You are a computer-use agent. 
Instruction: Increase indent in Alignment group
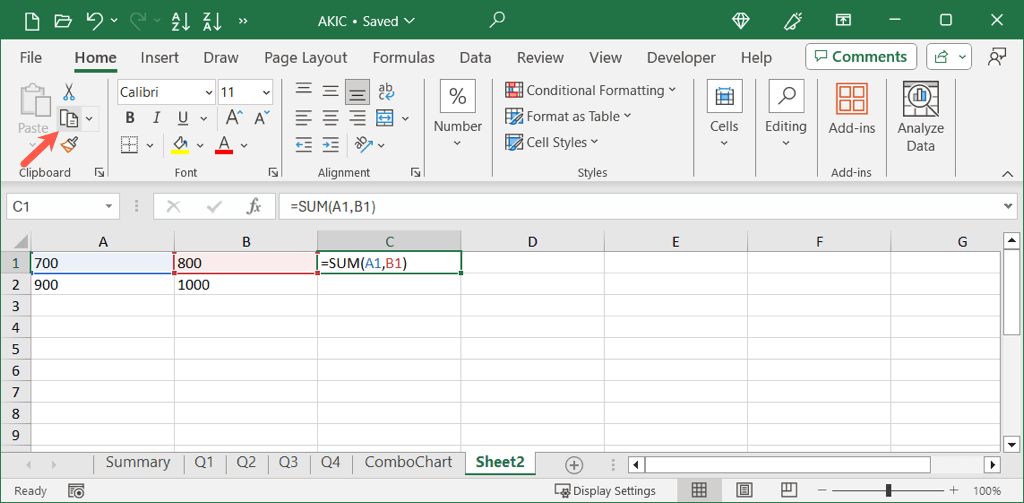tap(331, 144)
